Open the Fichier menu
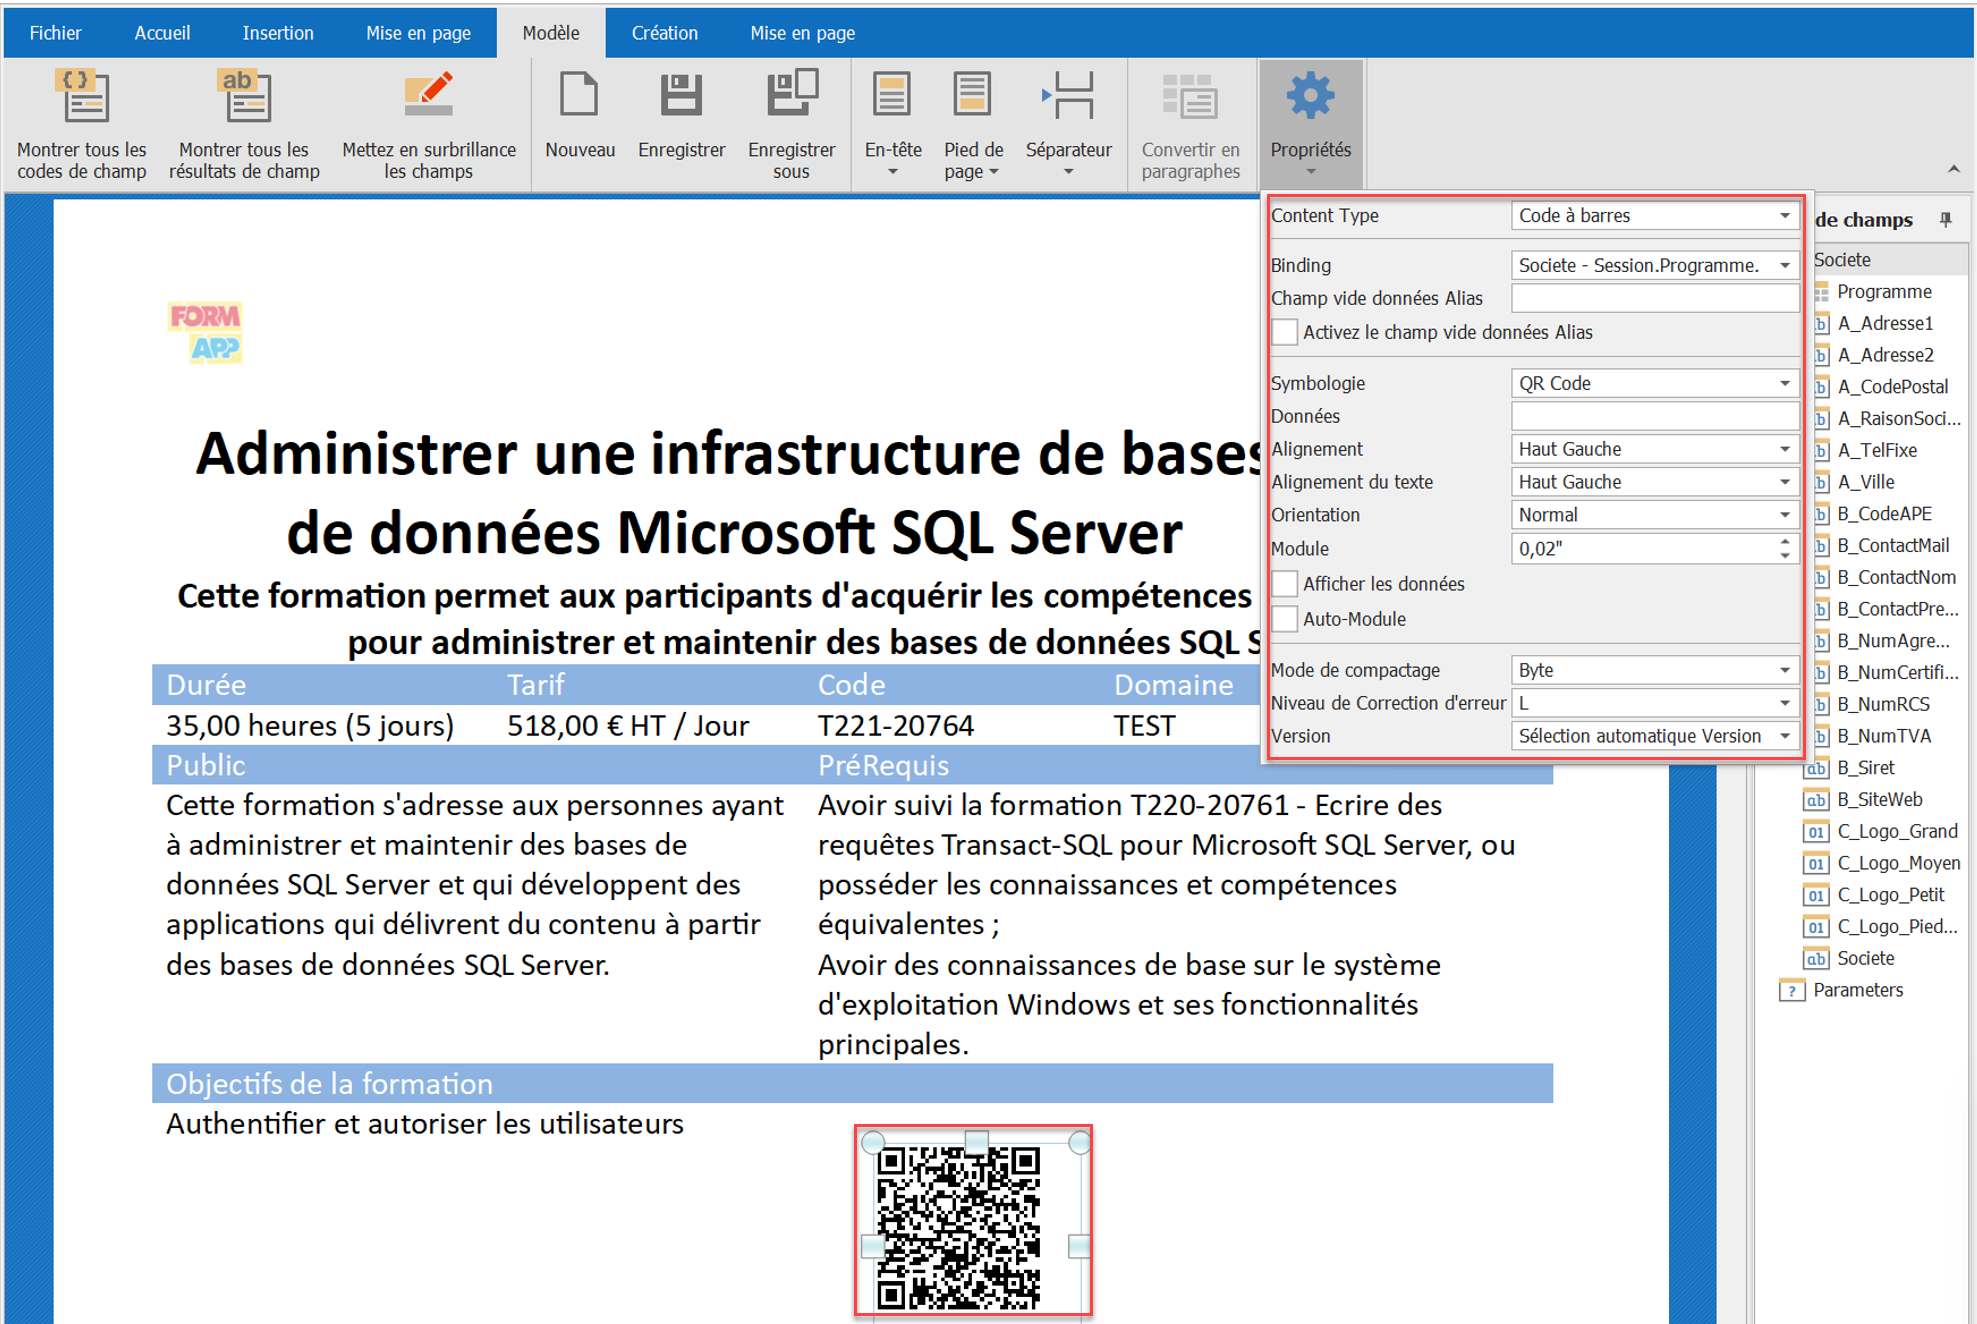Viewport: 1977px width, 1324px height. pos(55,33)
